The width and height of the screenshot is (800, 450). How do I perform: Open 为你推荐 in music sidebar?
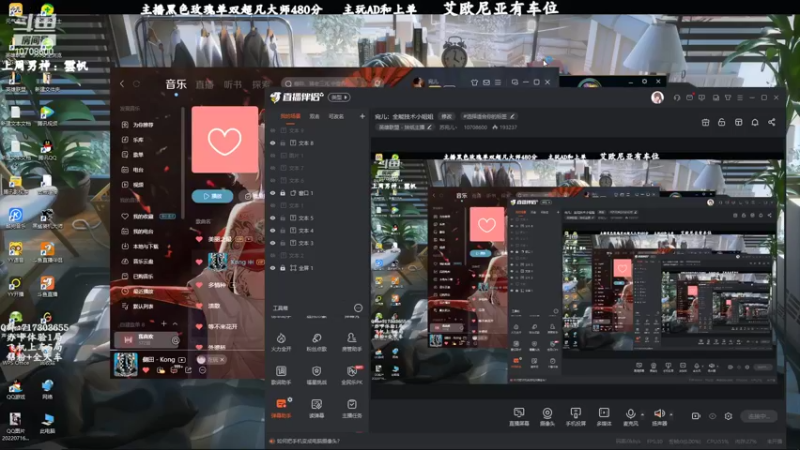[x=138, y=124]
